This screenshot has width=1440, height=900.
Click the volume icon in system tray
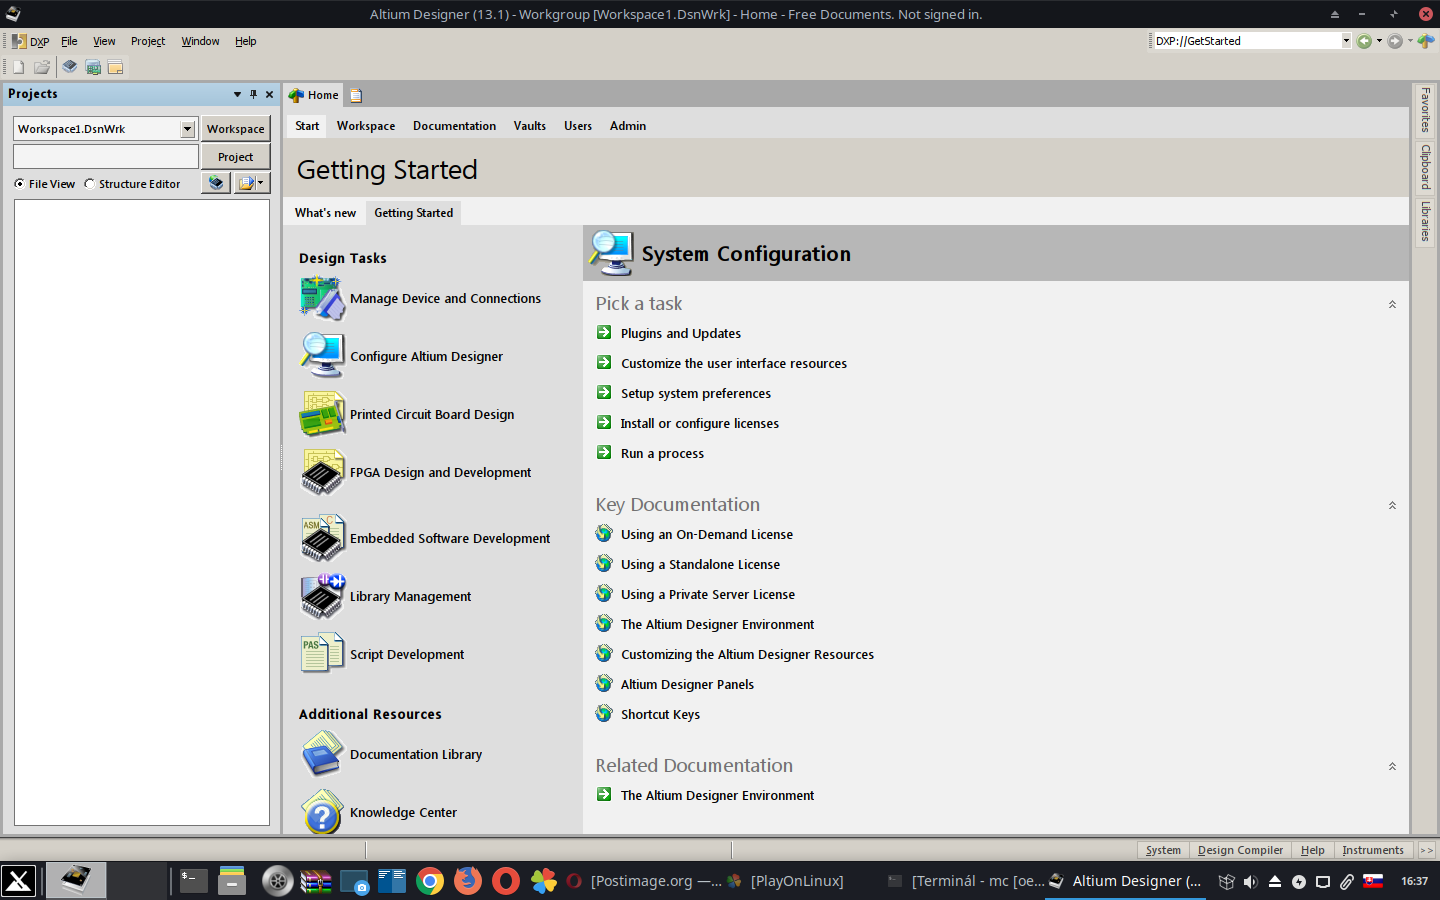[x=1250, y=881]
